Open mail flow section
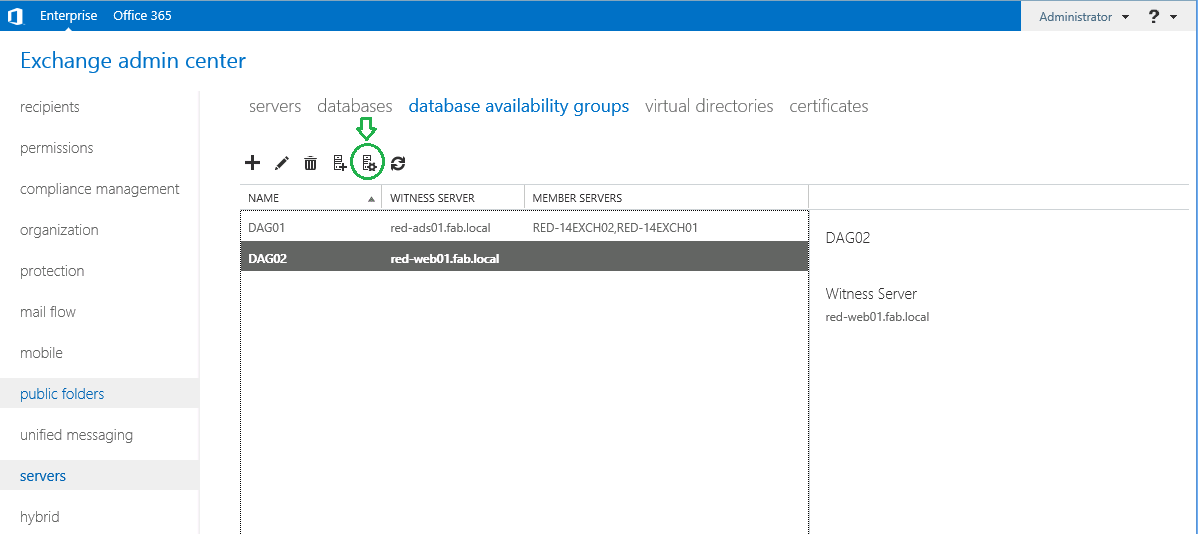 (x=48, y=312)
